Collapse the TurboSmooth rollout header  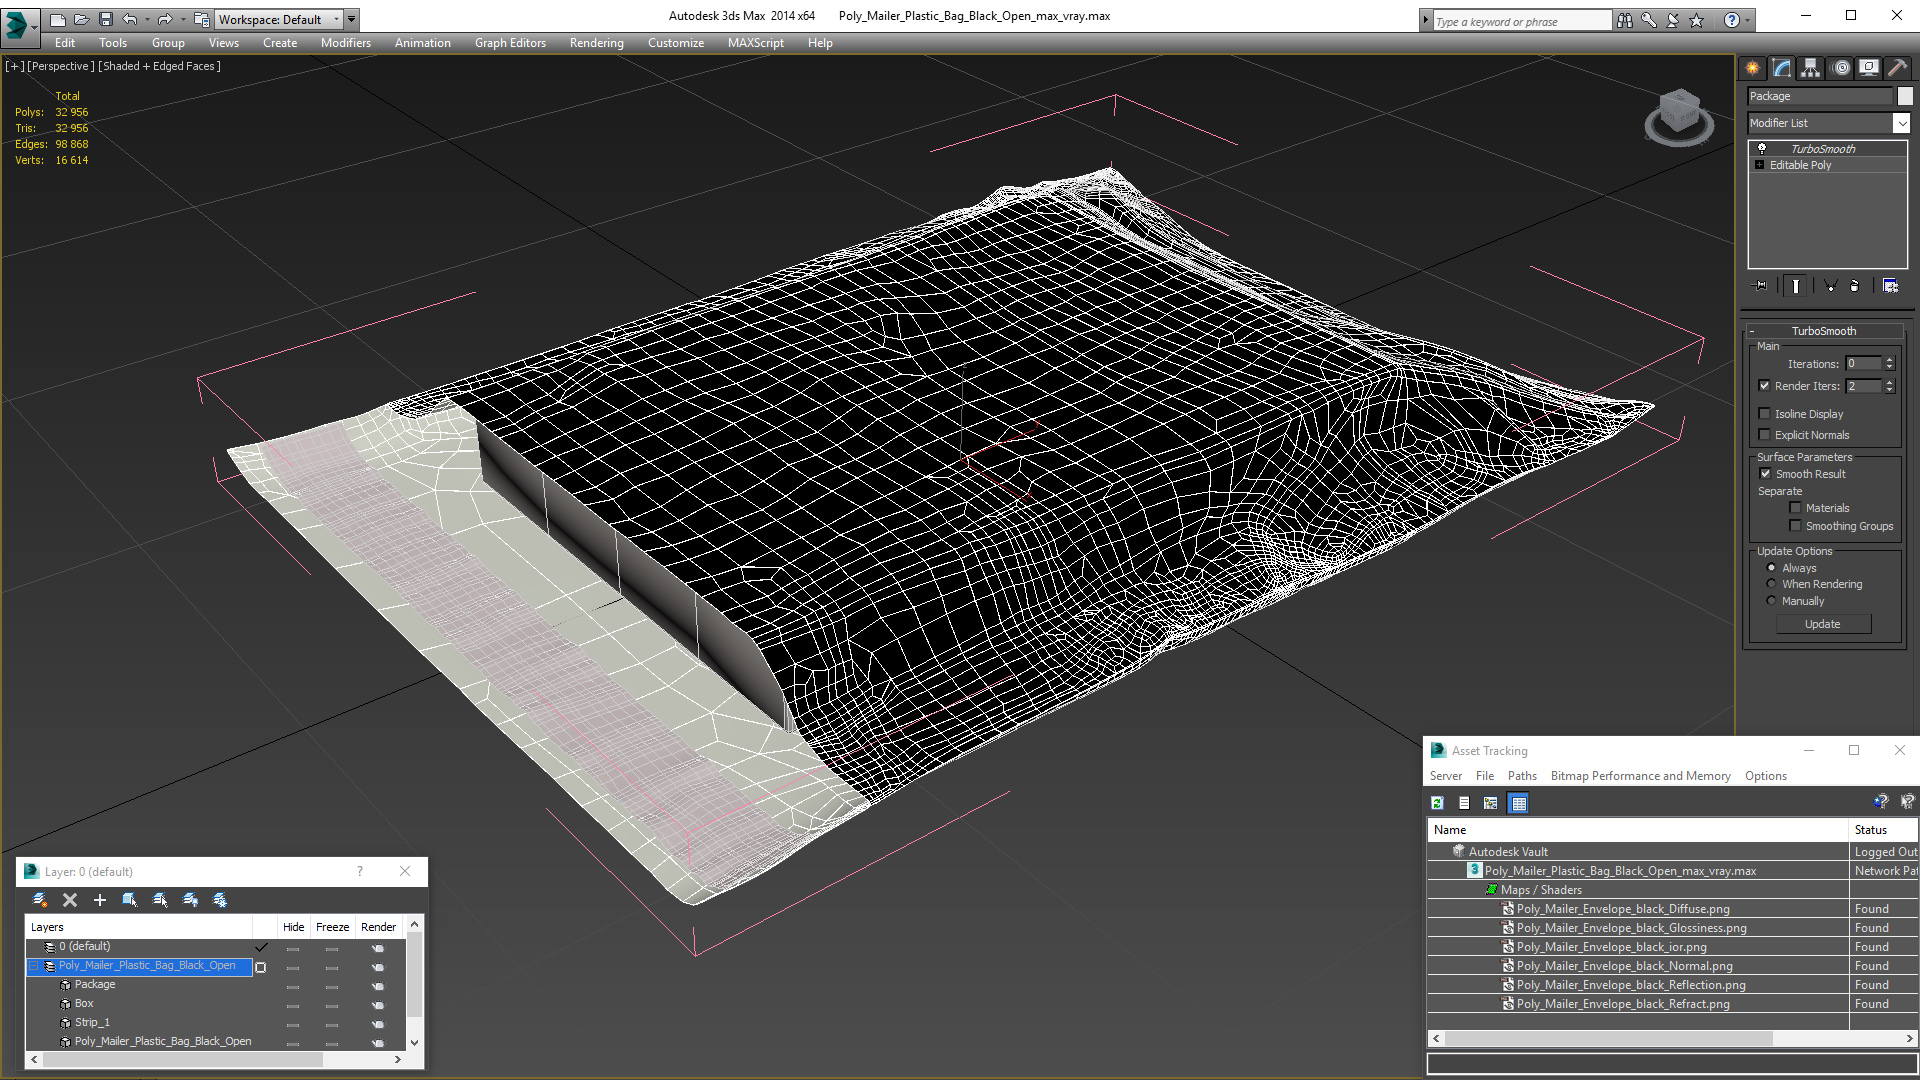coord(1824,331)
